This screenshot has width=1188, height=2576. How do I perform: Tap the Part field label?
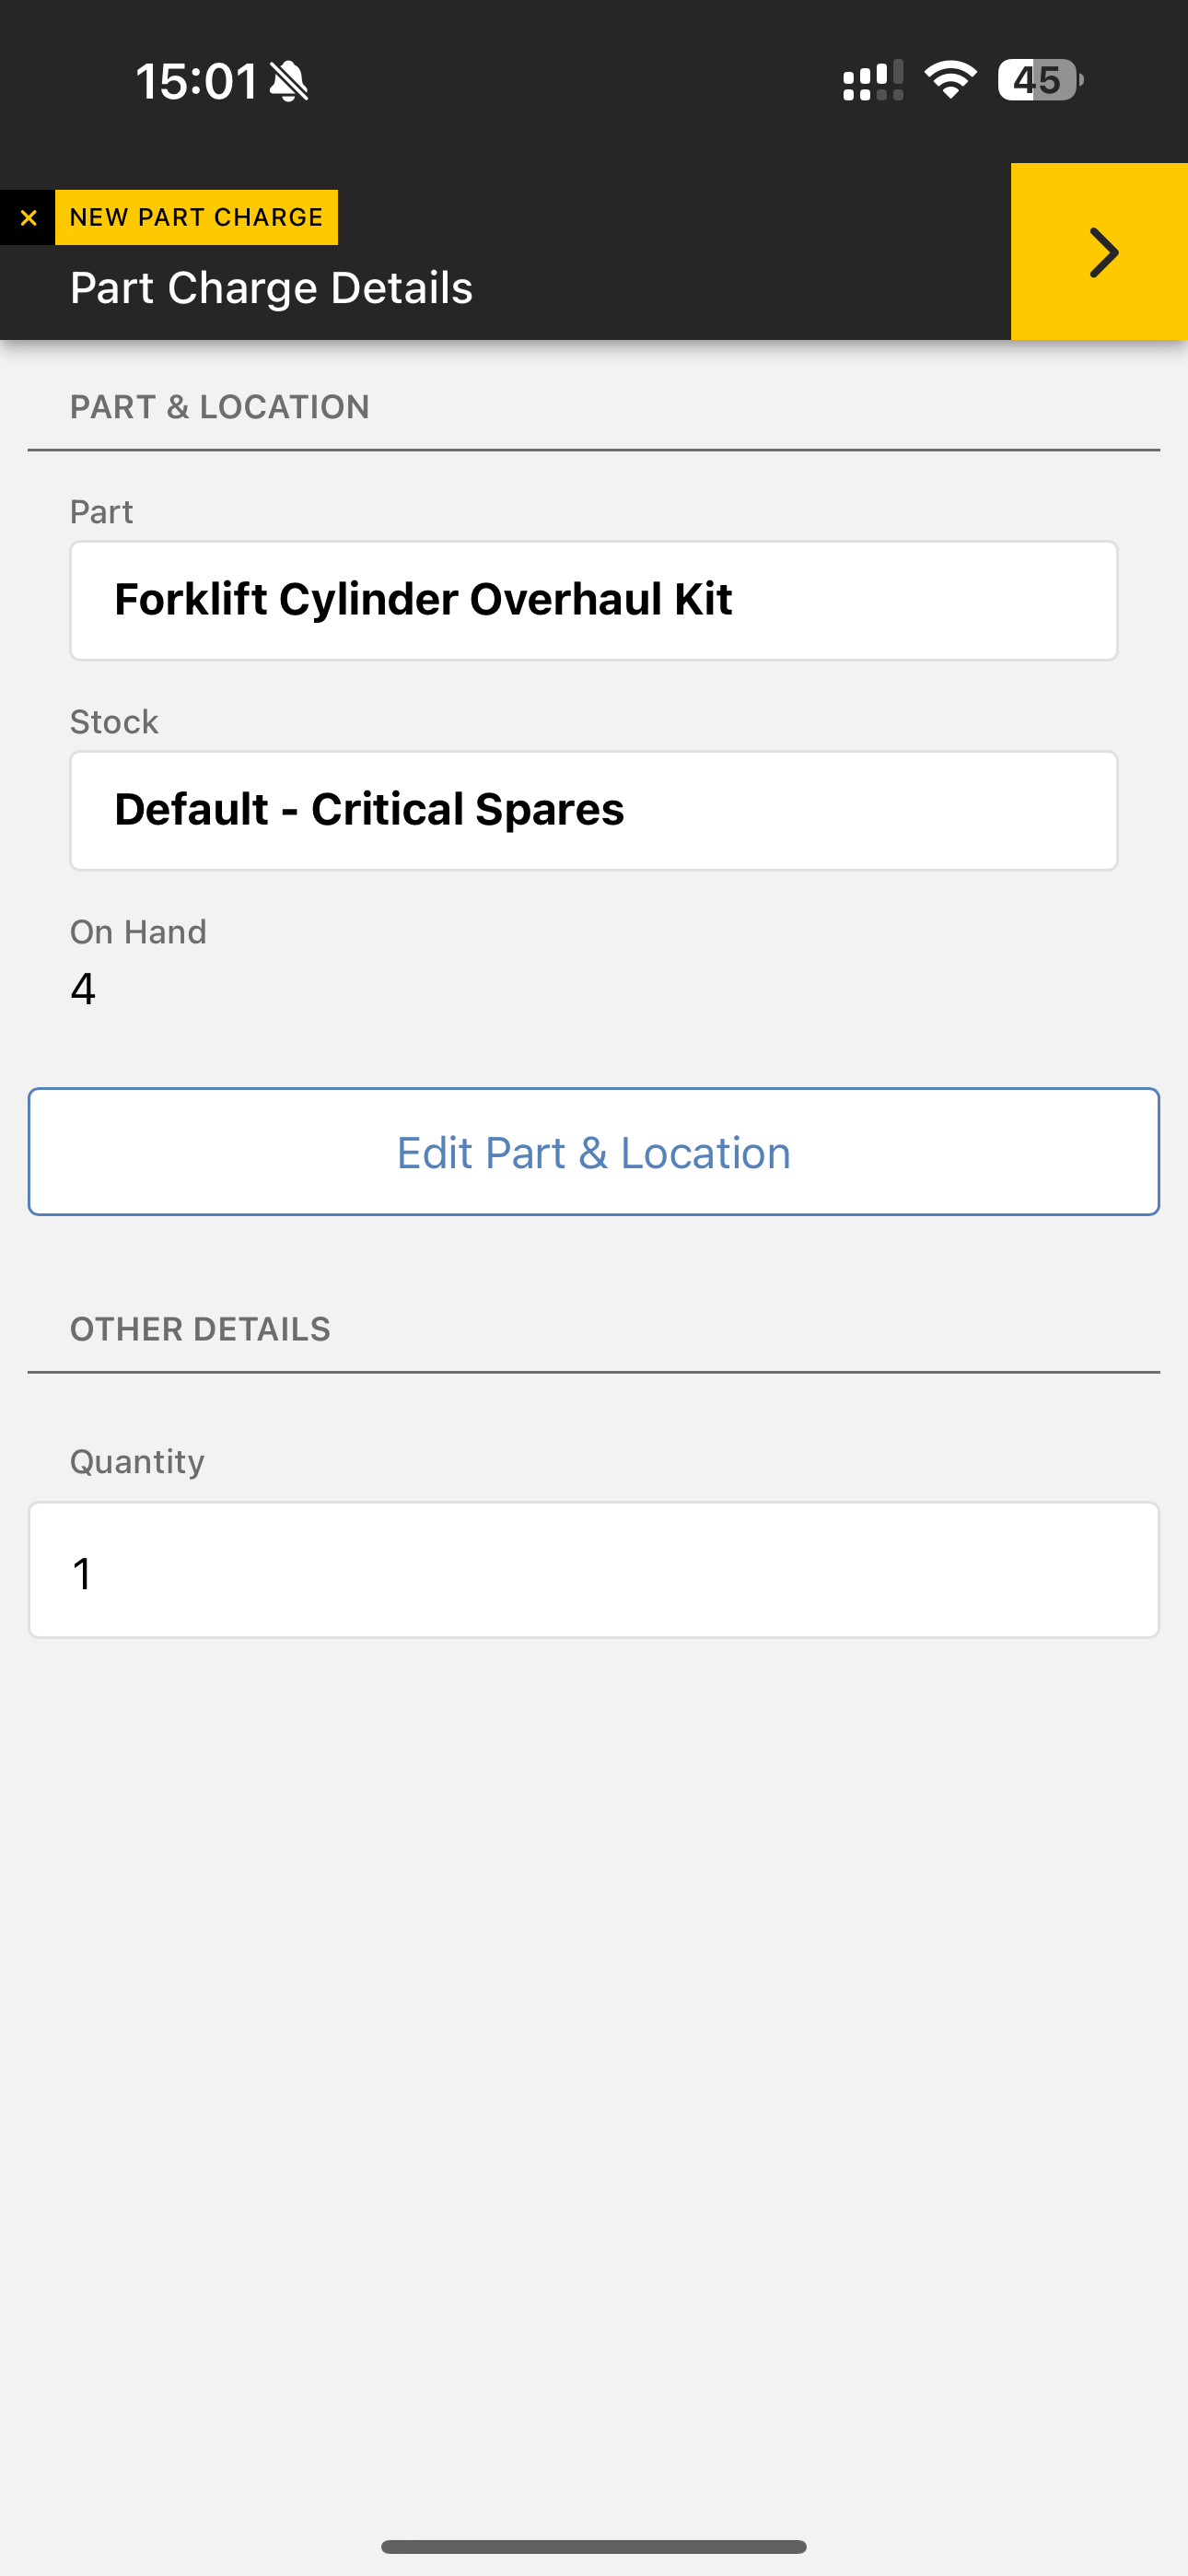tap(101, 512)
